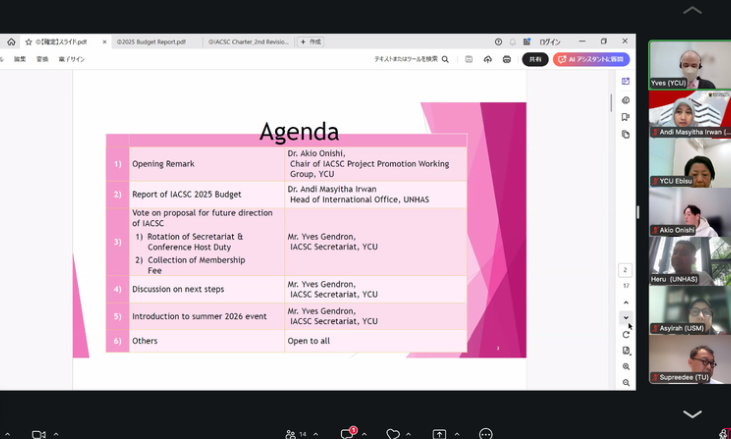The width and height of the screenshot is (731, 439).
Task: Go to next page with down arrow
Action: 626,318
